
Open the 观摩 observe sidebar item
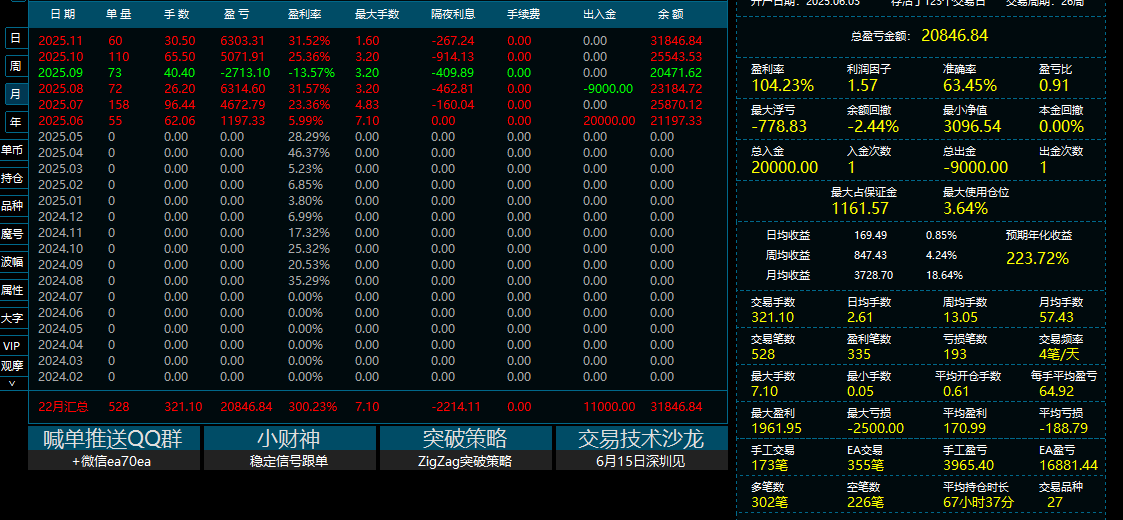pyautogui.click(x=12, y=366)
